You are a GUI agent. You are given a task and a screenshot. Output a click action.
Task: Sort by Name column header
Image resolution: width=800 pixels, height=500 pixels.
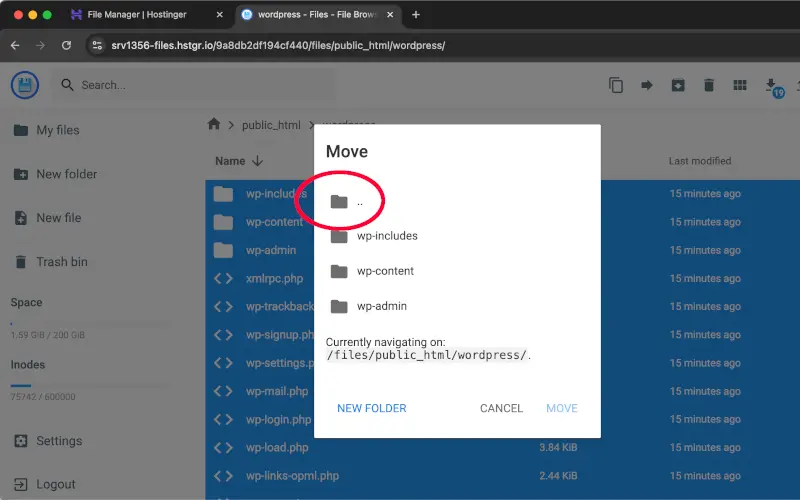[x=239, y=161]
